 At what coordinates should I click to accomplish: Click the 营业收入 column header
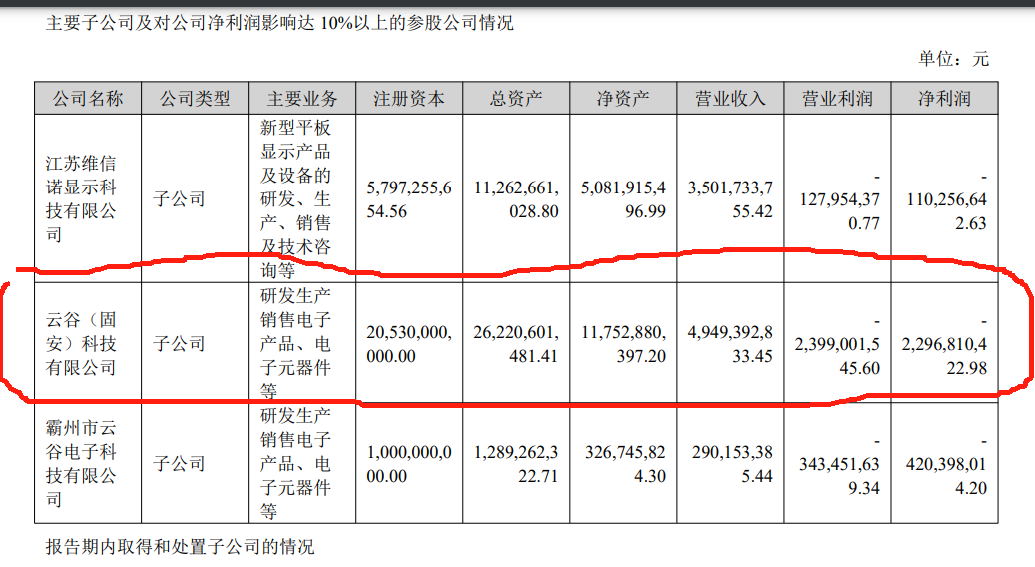(730, 99)
